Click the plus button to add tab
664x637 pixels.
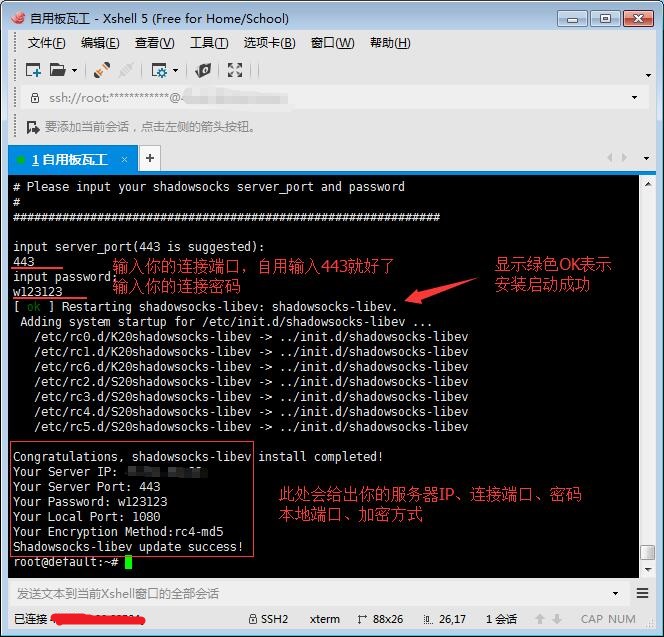[x=149, y=158]
